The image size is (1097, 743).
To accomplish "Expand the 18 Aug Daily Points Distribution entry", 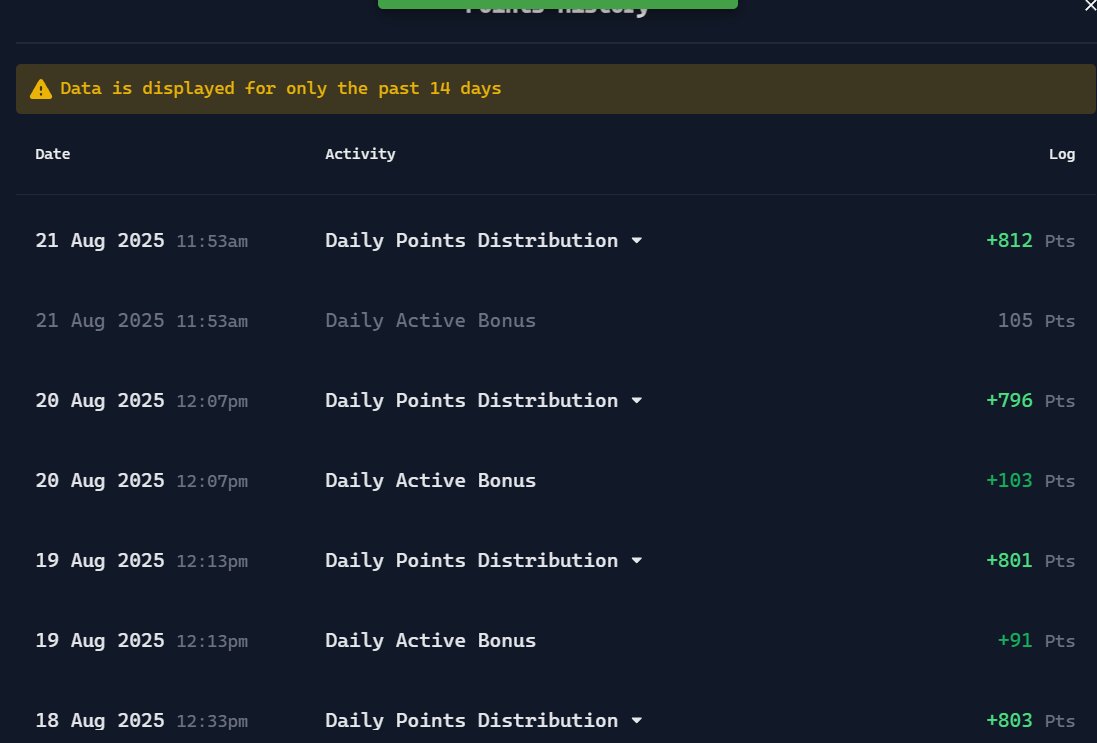I will [637, 720].
